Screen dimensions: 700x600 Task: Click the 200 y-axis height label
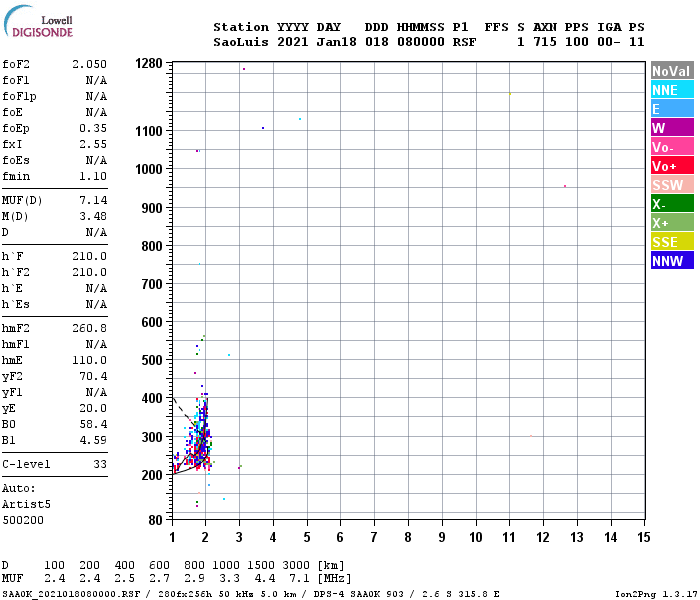(152, 475)
